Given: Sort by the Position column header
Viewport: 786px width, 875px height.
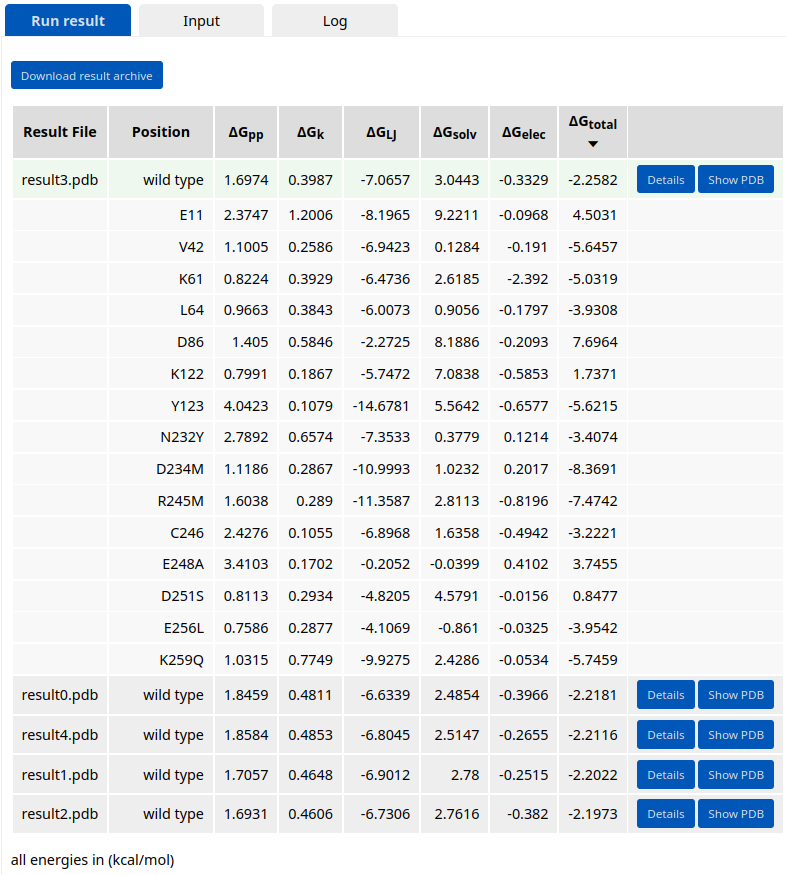Looking at the screenshot, I should pos(160,132).
